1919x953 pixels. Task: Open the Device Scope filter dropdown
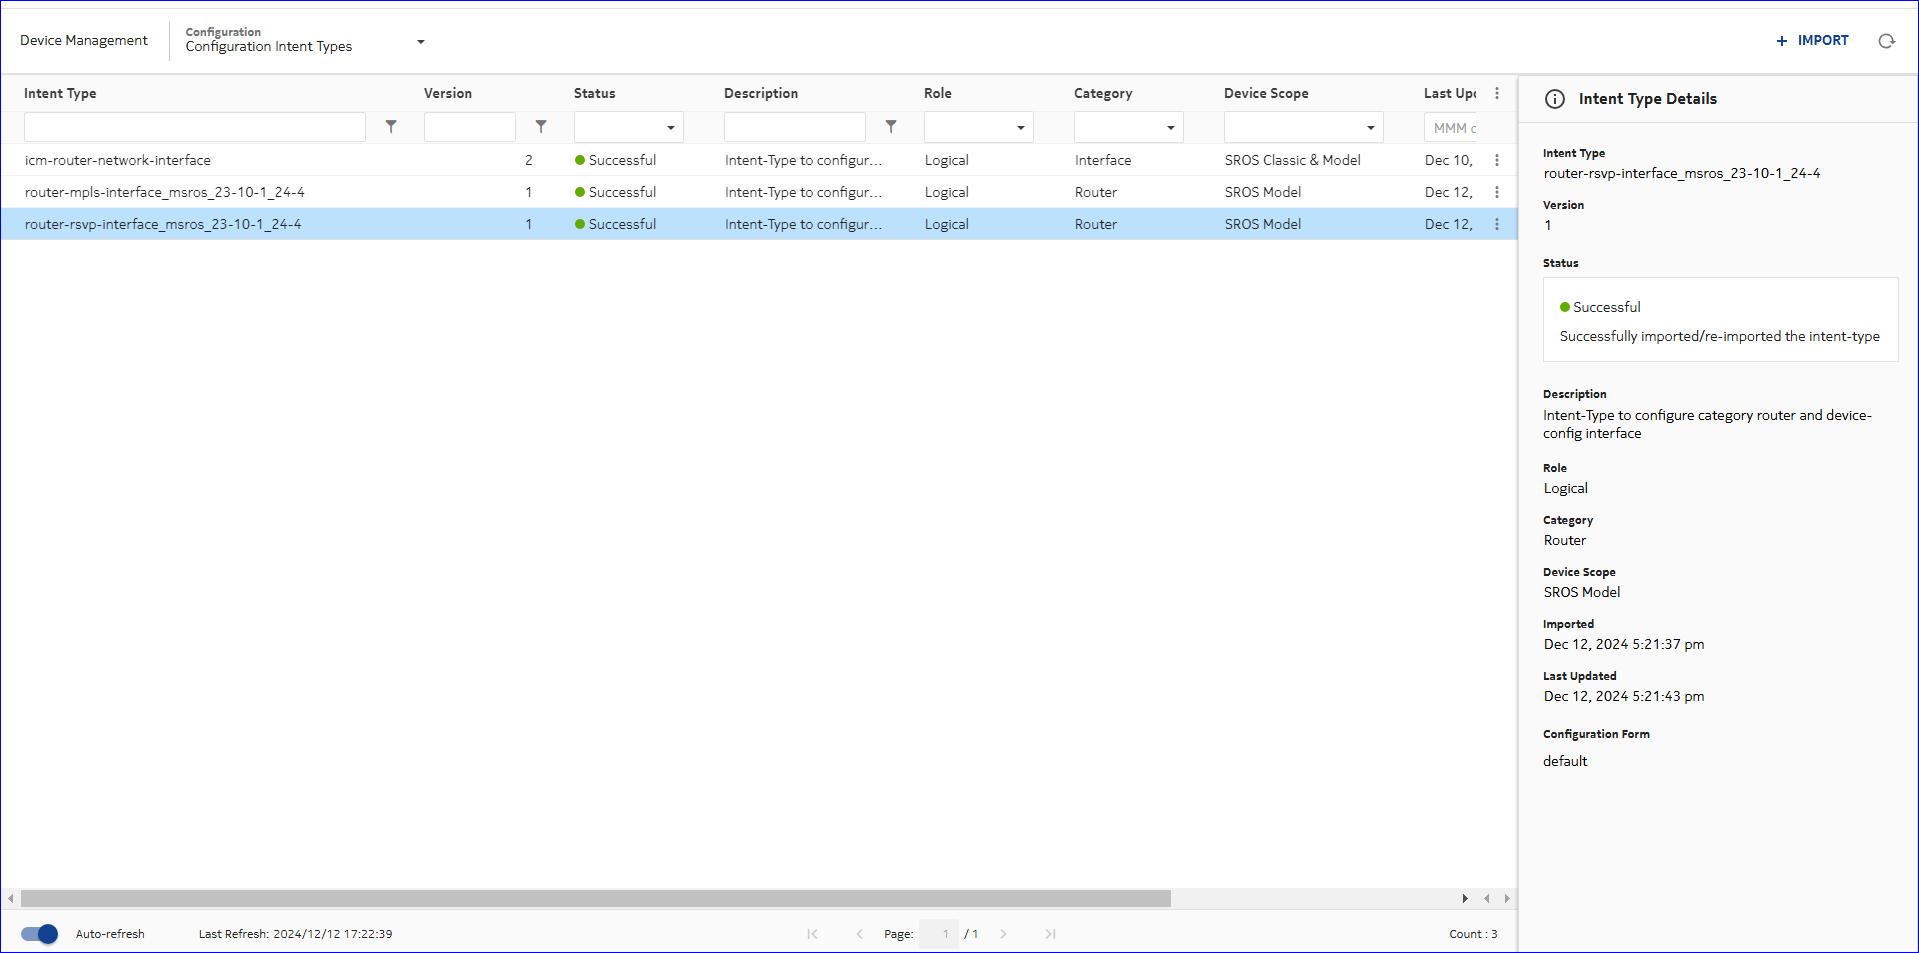[x=1370, y=128]
